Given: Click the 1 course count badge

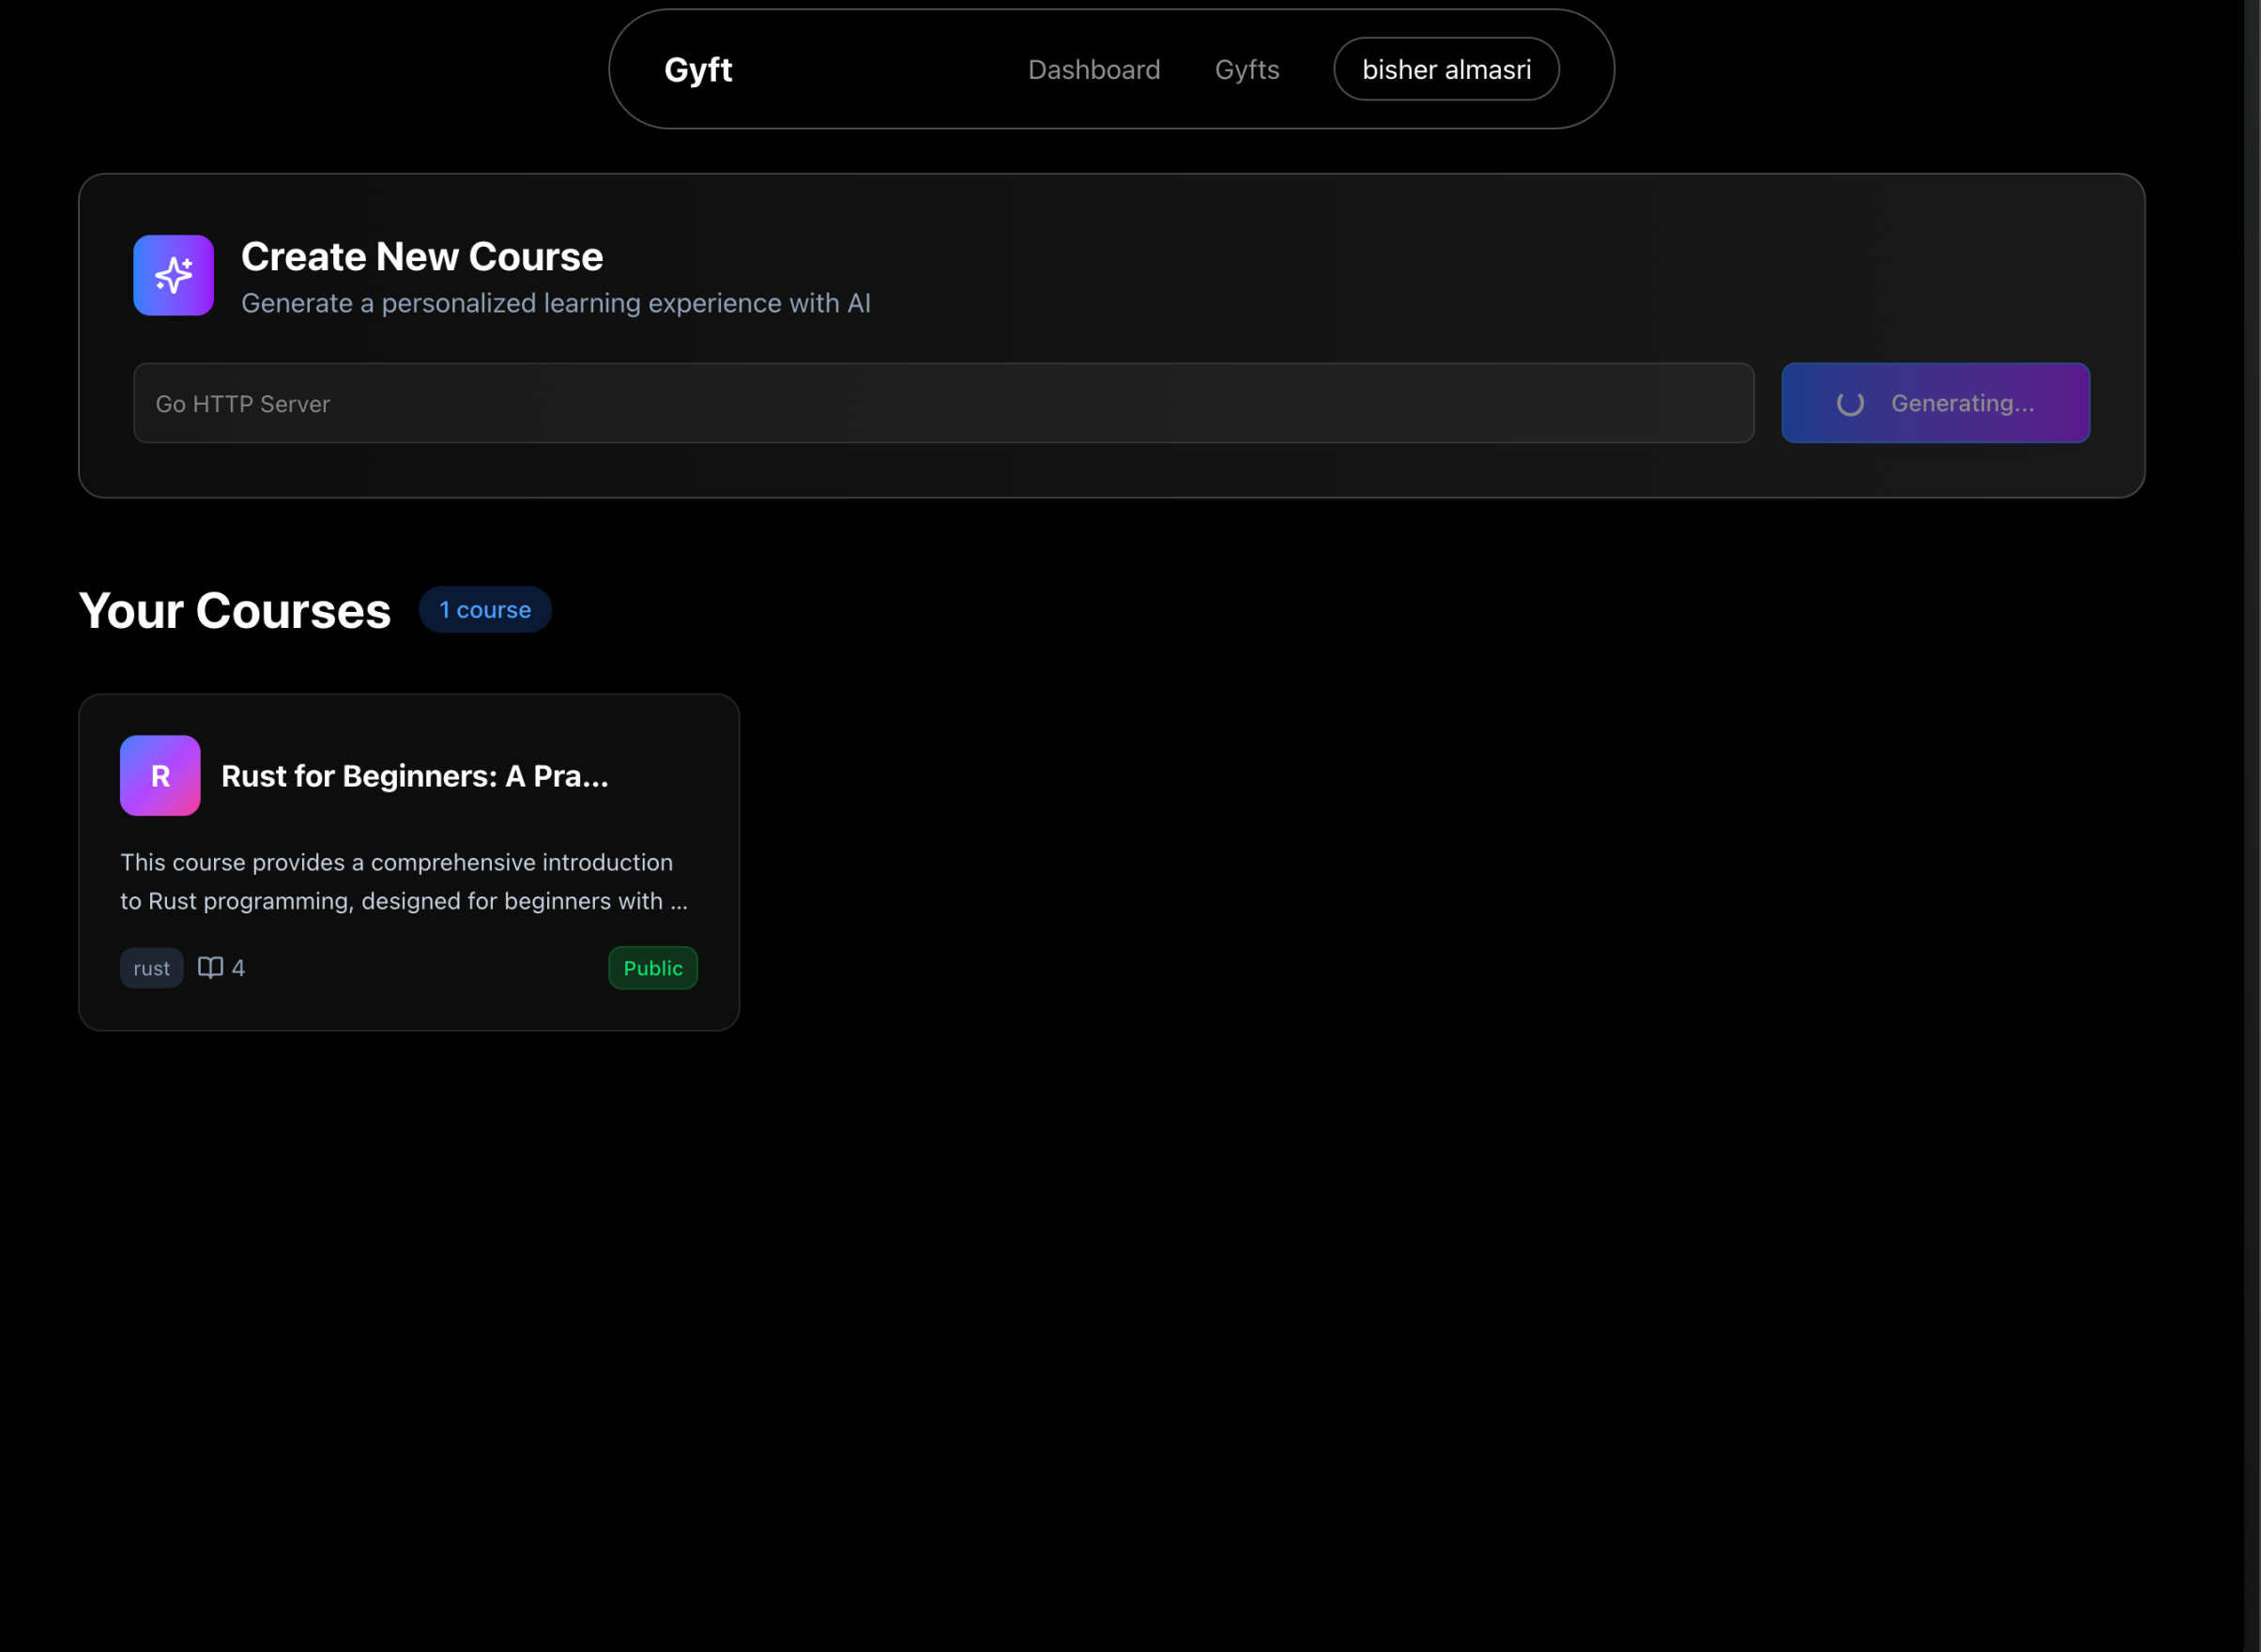Looking at the screenshot, I should [x=485, y=610].
